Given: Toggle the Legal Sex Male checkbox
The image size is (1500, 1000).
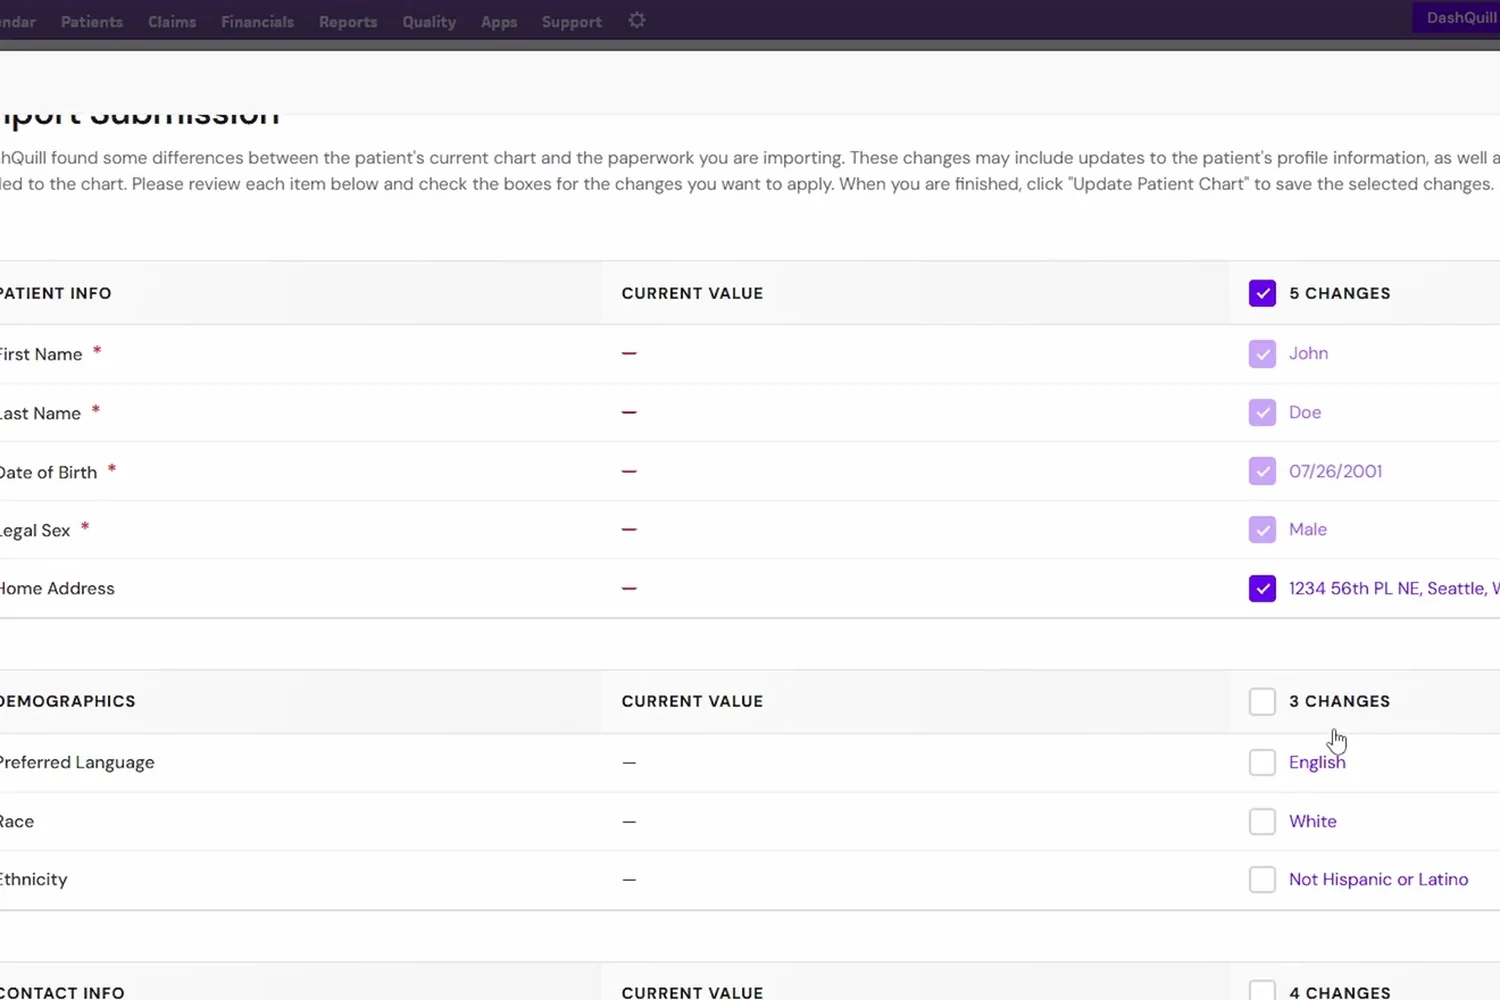Looking at the screenshot, I should coord(1262,530).
